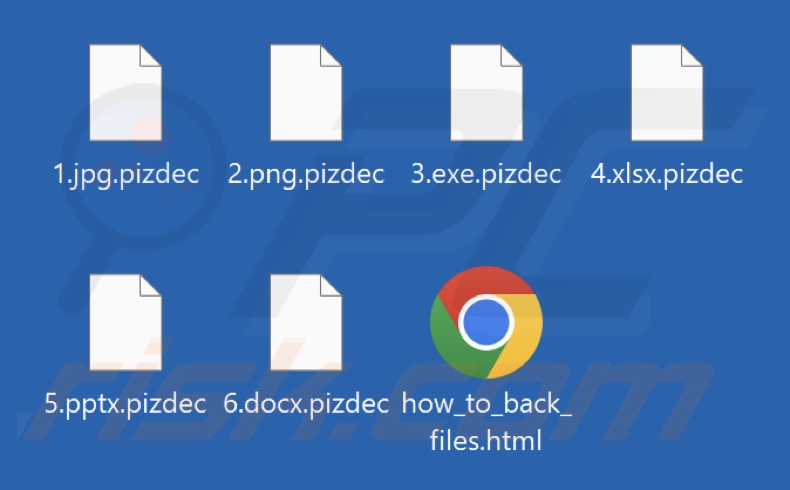Select the 6.docx.pizdec file icon
The height and width of the screenshot is (490, 790).
[306, 322]
